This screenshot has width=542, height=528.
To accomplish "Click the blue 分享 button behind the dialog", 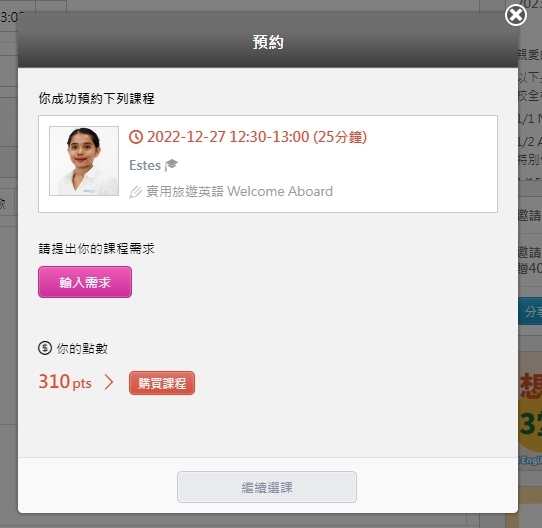I will (530, 311).
